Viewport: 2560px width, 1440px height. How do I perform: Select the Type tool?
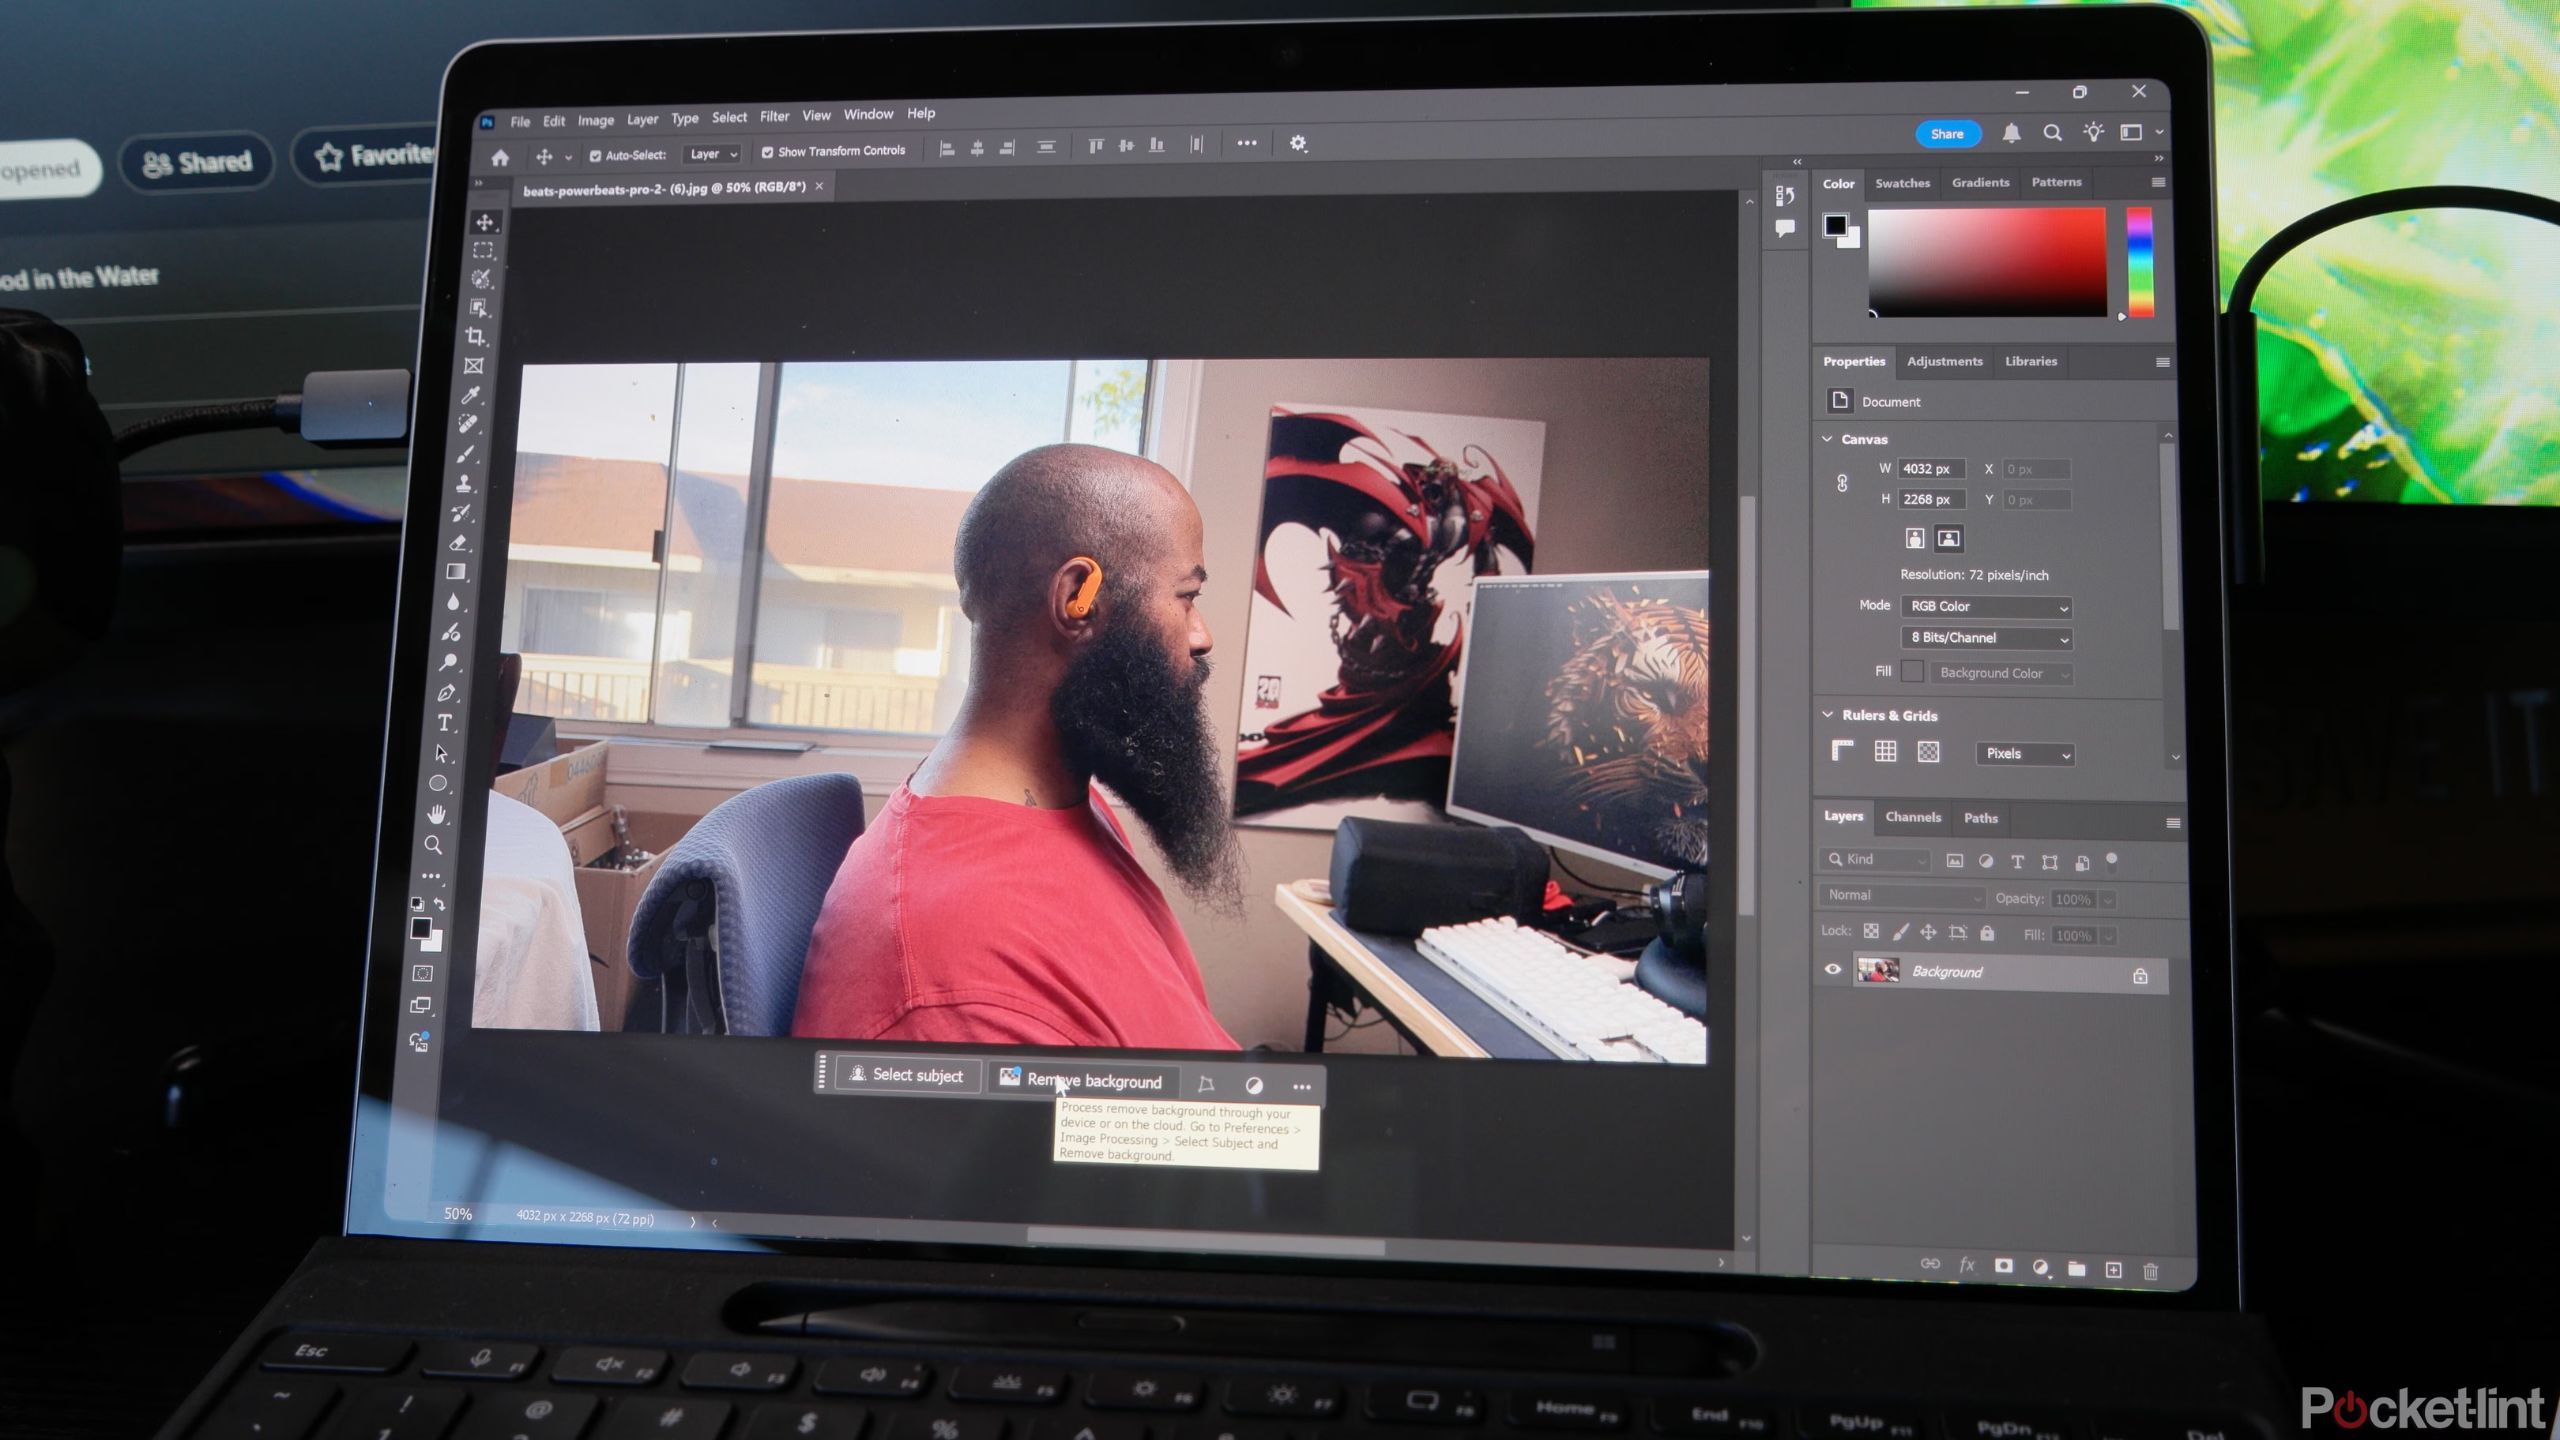pos(445,723)
